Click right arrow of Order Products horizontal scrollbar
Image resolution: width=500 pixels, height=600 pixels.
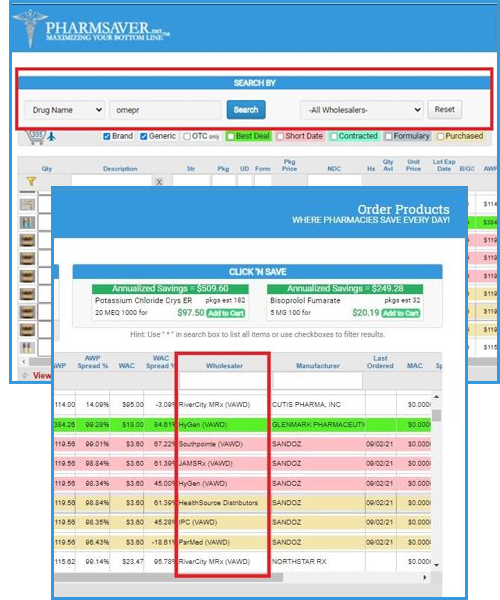[x=425, y=577]
